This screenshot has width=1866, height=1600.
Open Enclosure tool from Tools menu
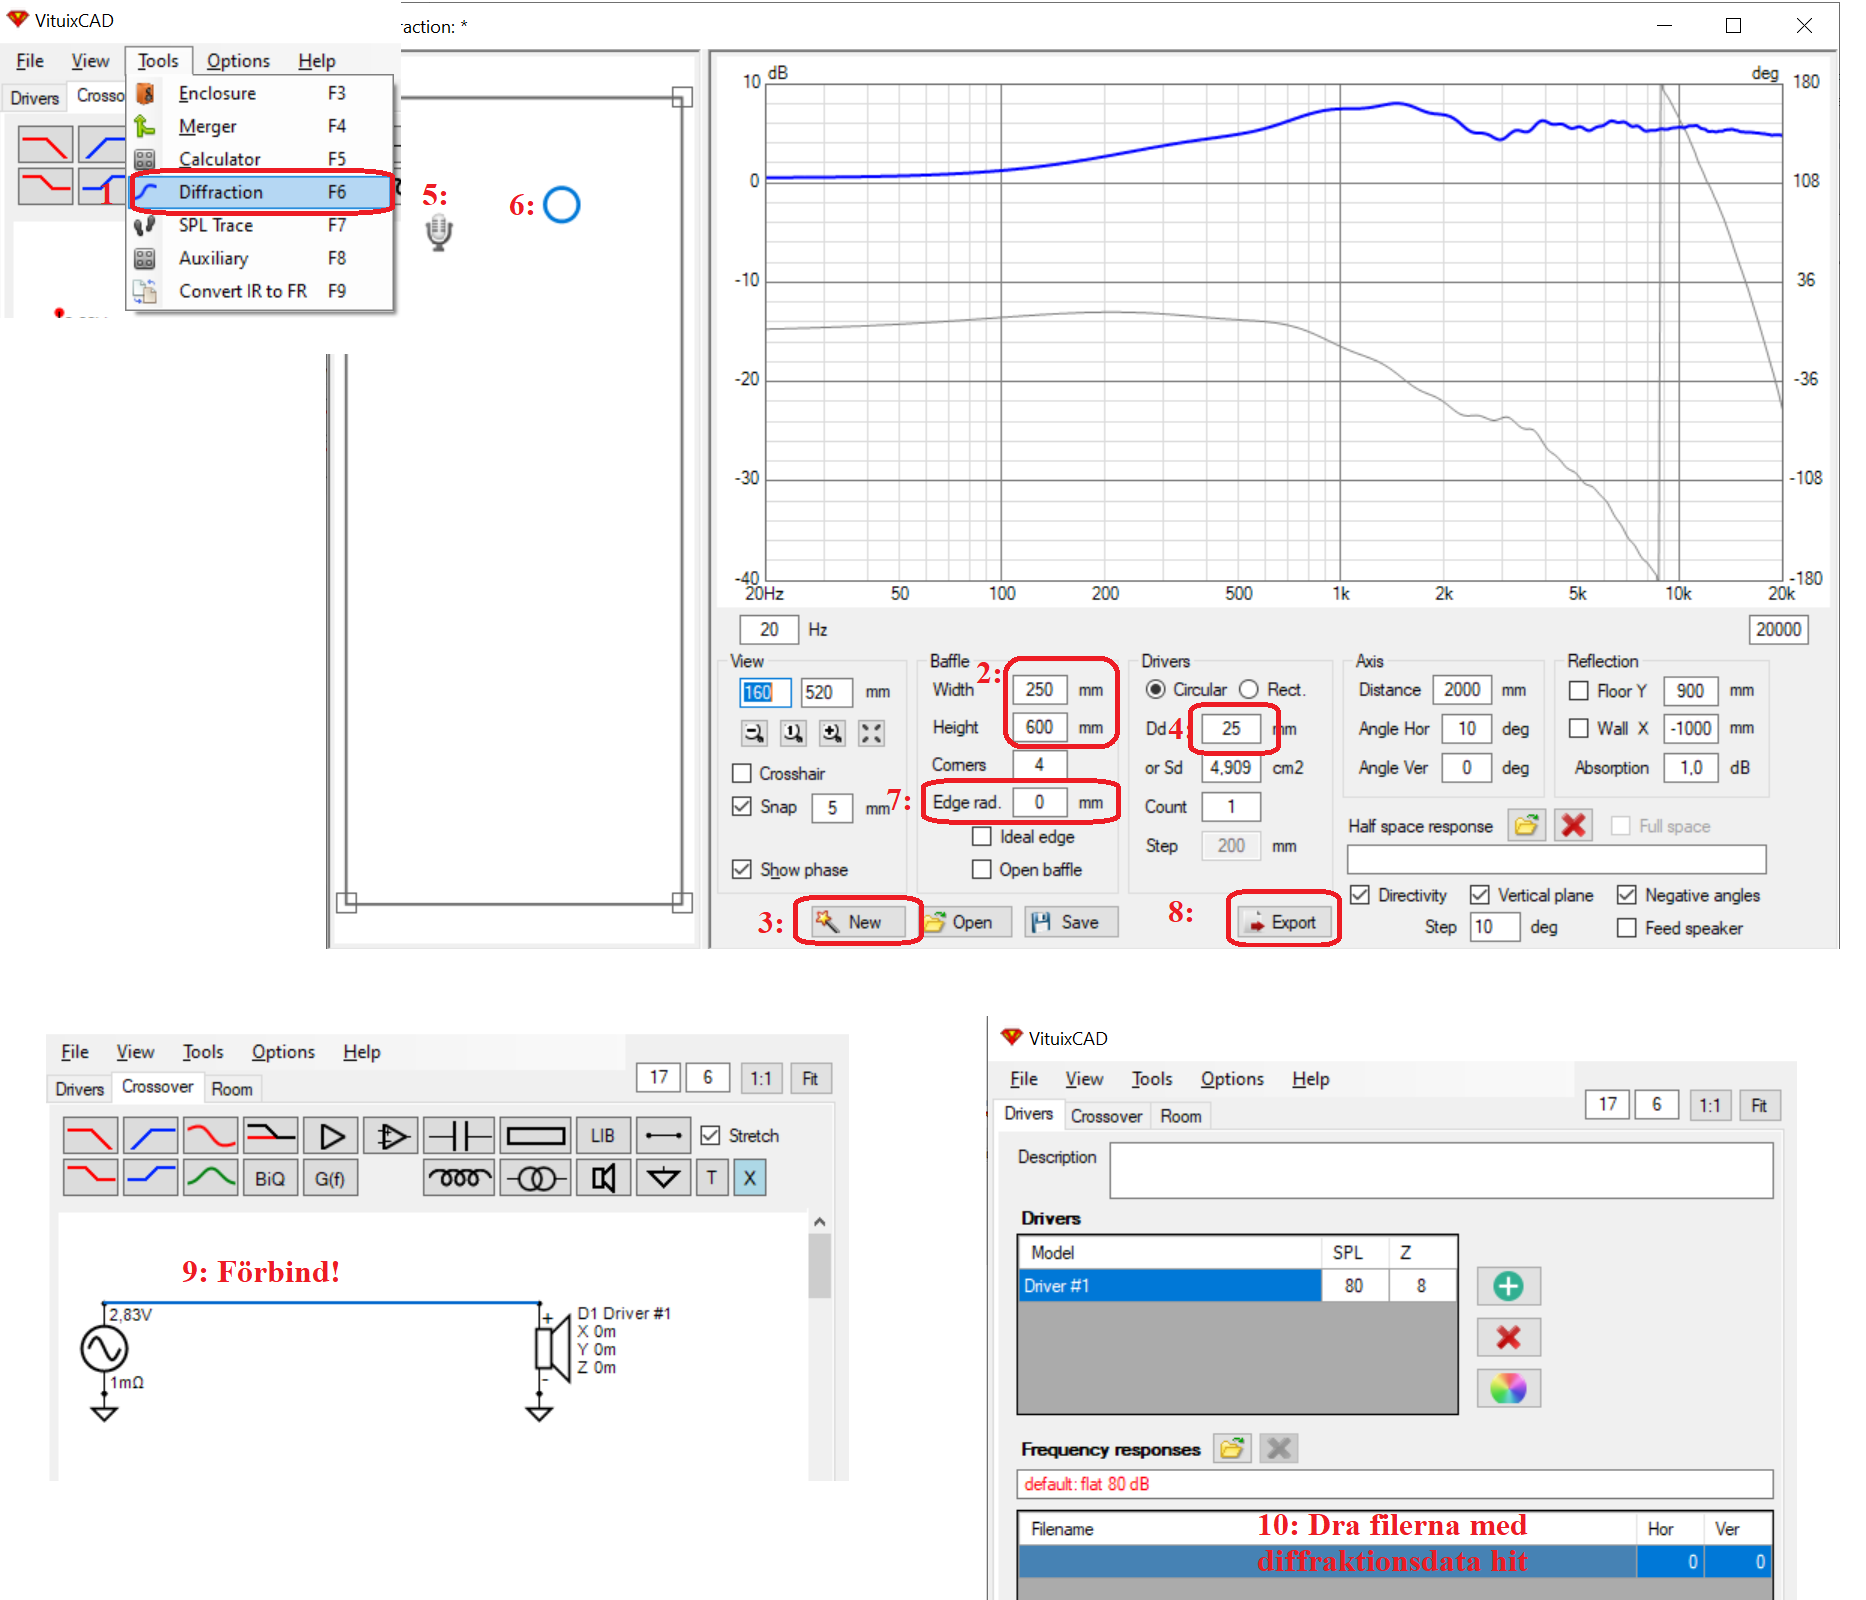[x=261, y=93]
